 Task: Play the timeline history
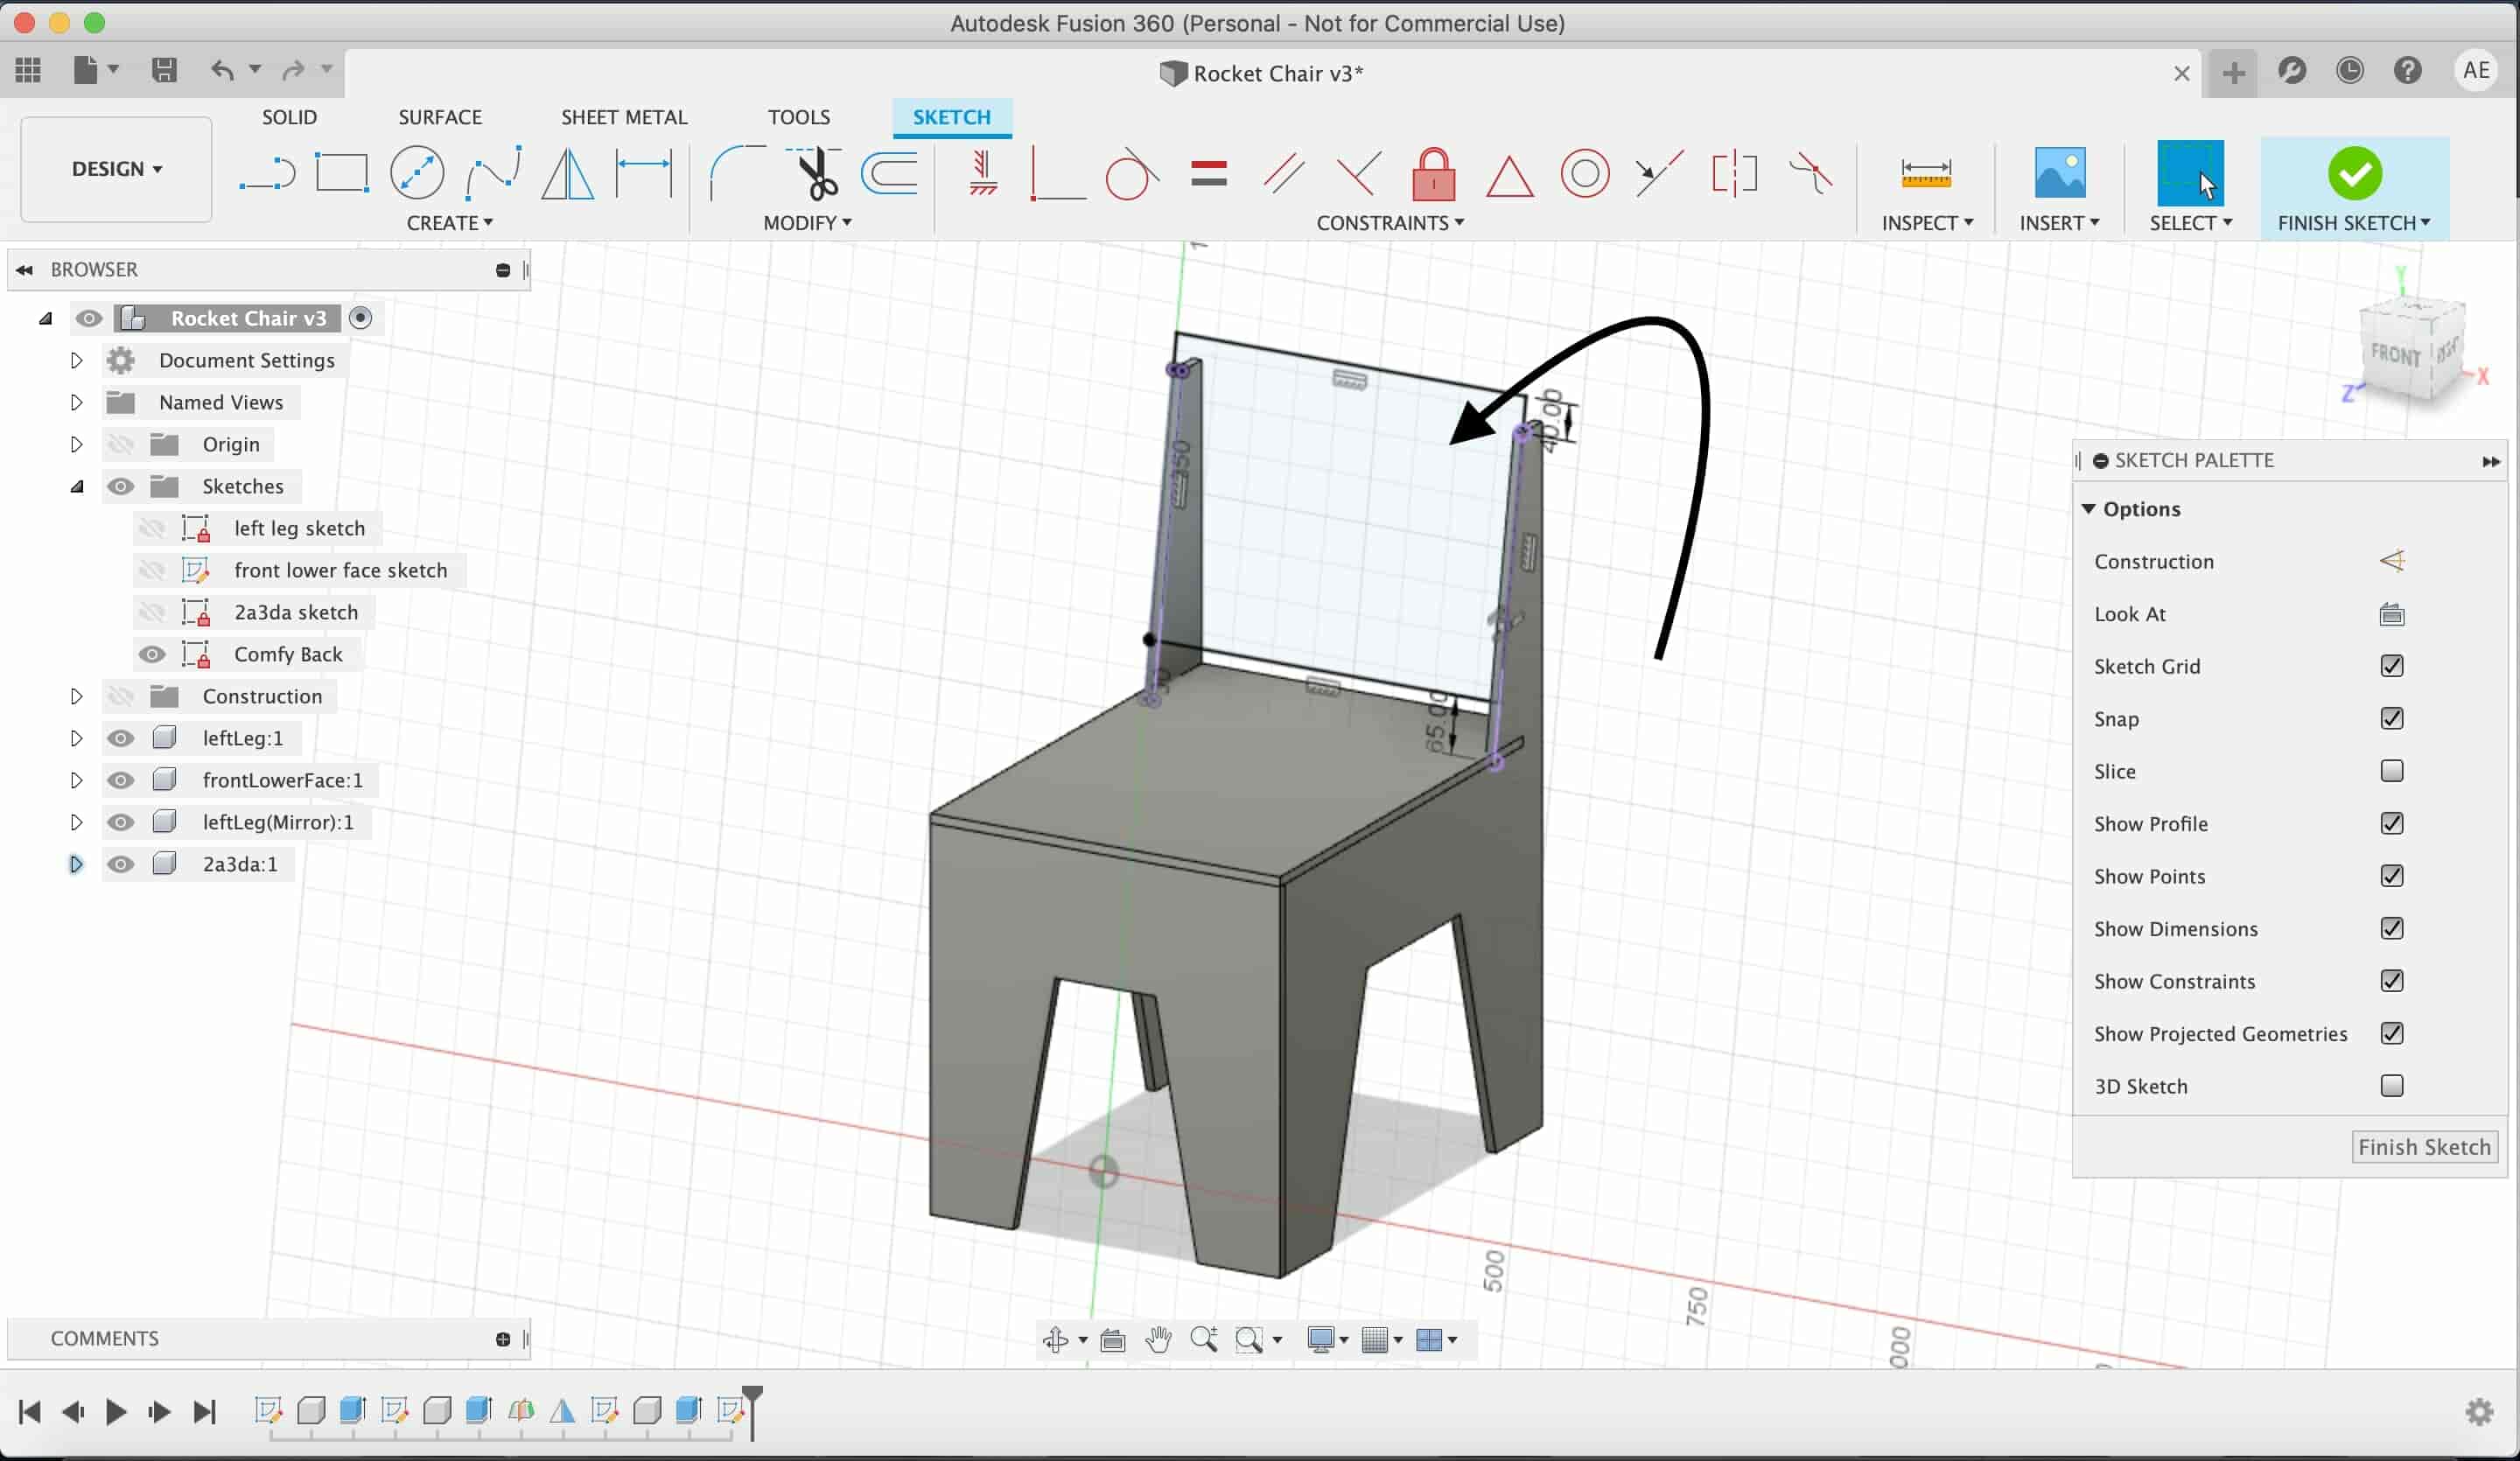click(x=115, y=1411)
